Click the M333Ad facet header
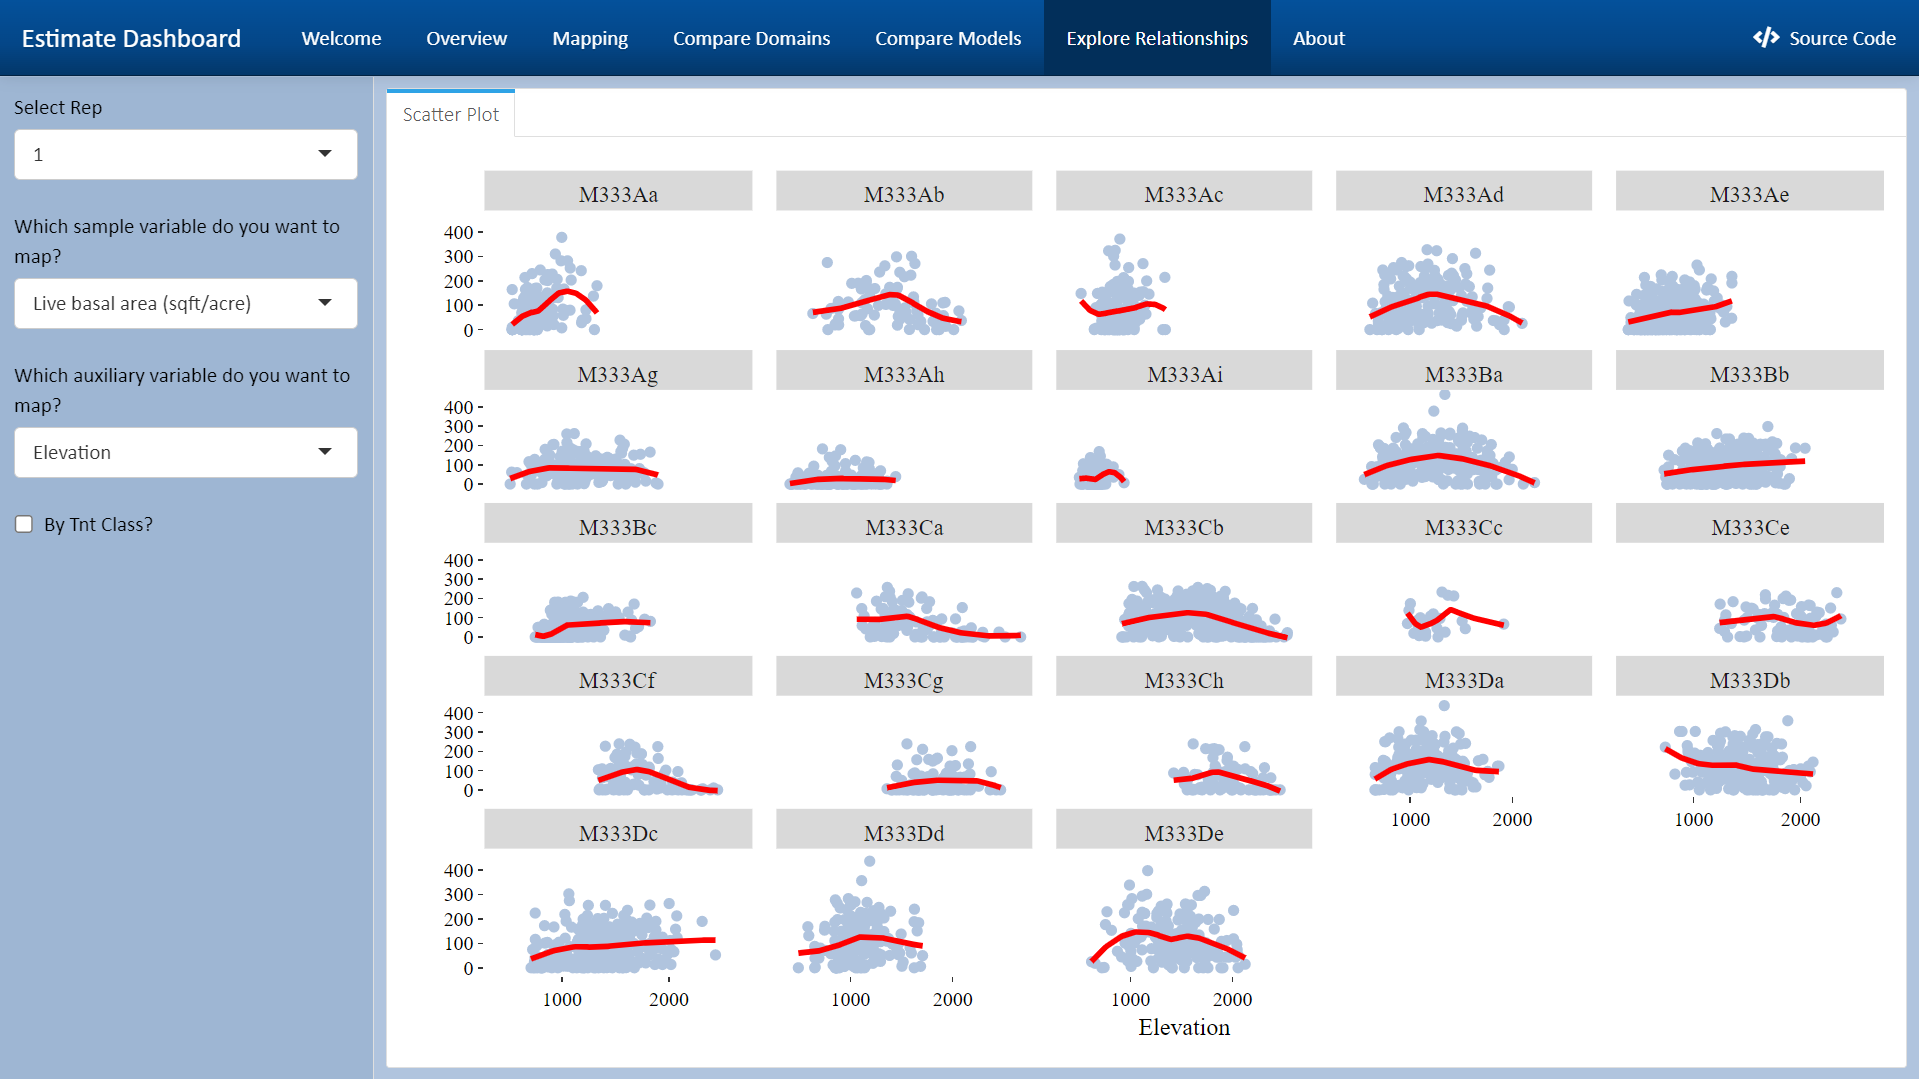 click(1464, 191)
